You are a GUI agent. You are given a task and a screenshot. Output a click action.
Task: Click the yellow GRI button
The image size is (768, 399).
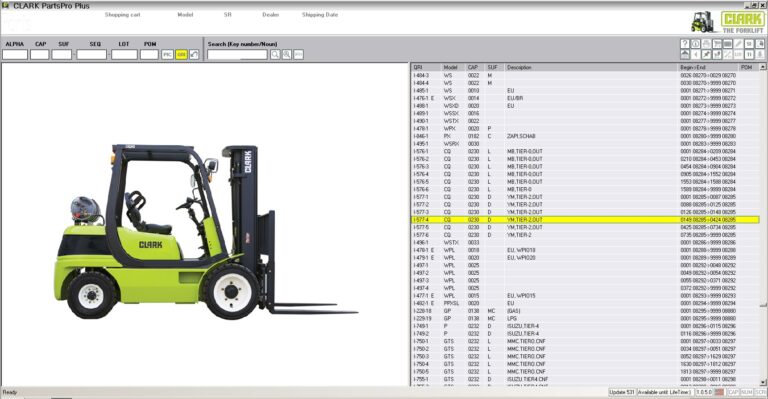181,54
